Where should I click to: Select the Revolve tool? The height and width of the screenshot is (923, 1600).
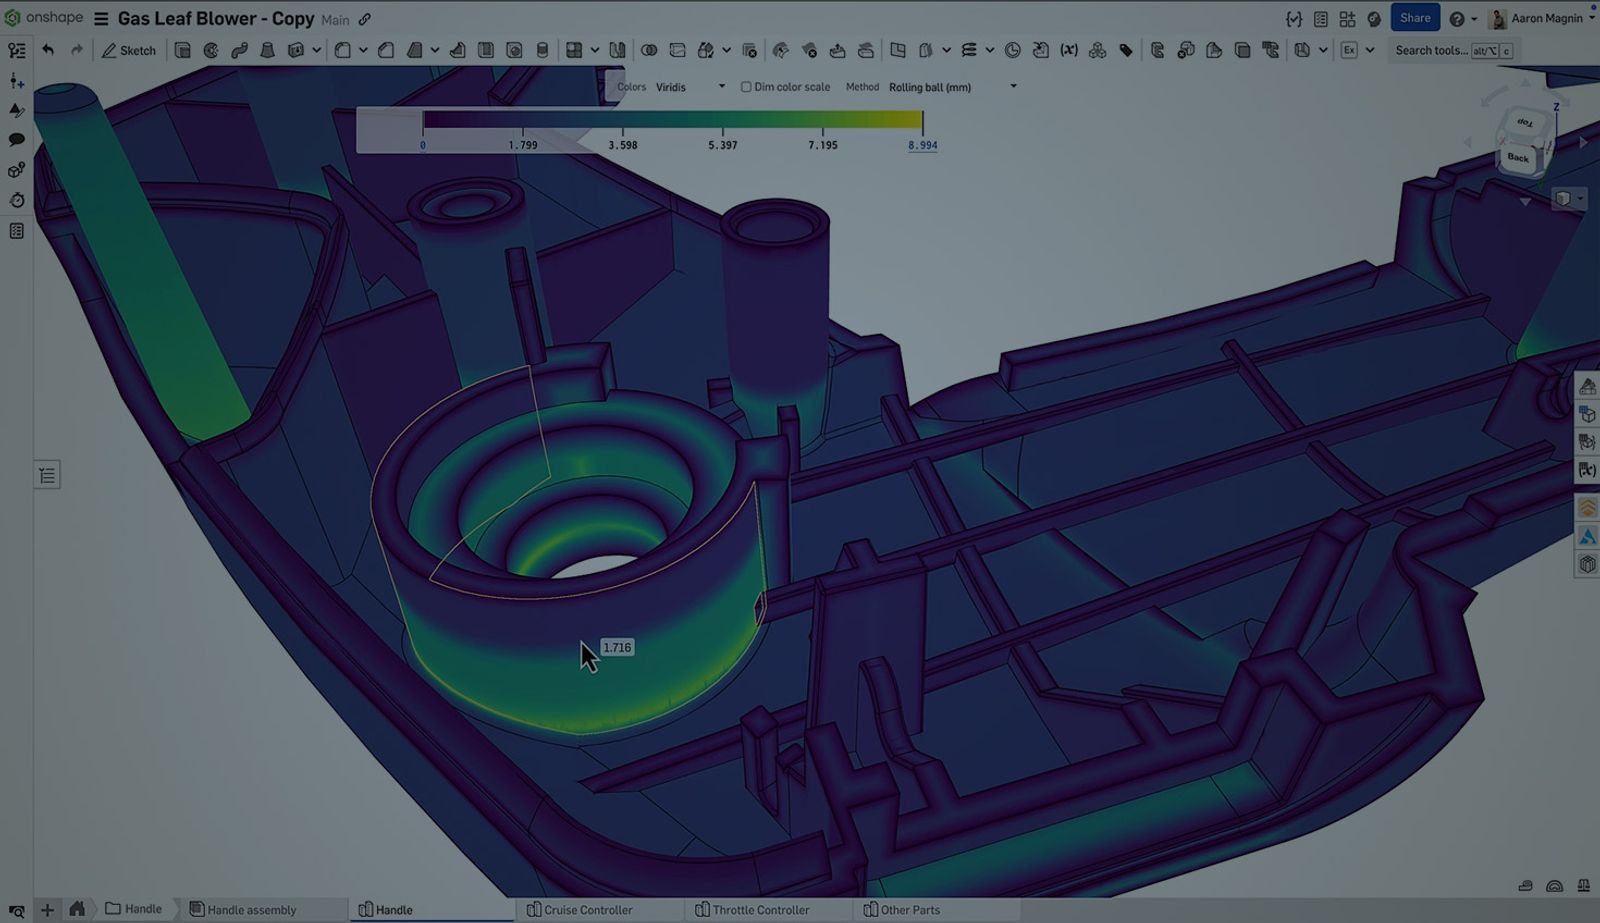coord(210,50)
